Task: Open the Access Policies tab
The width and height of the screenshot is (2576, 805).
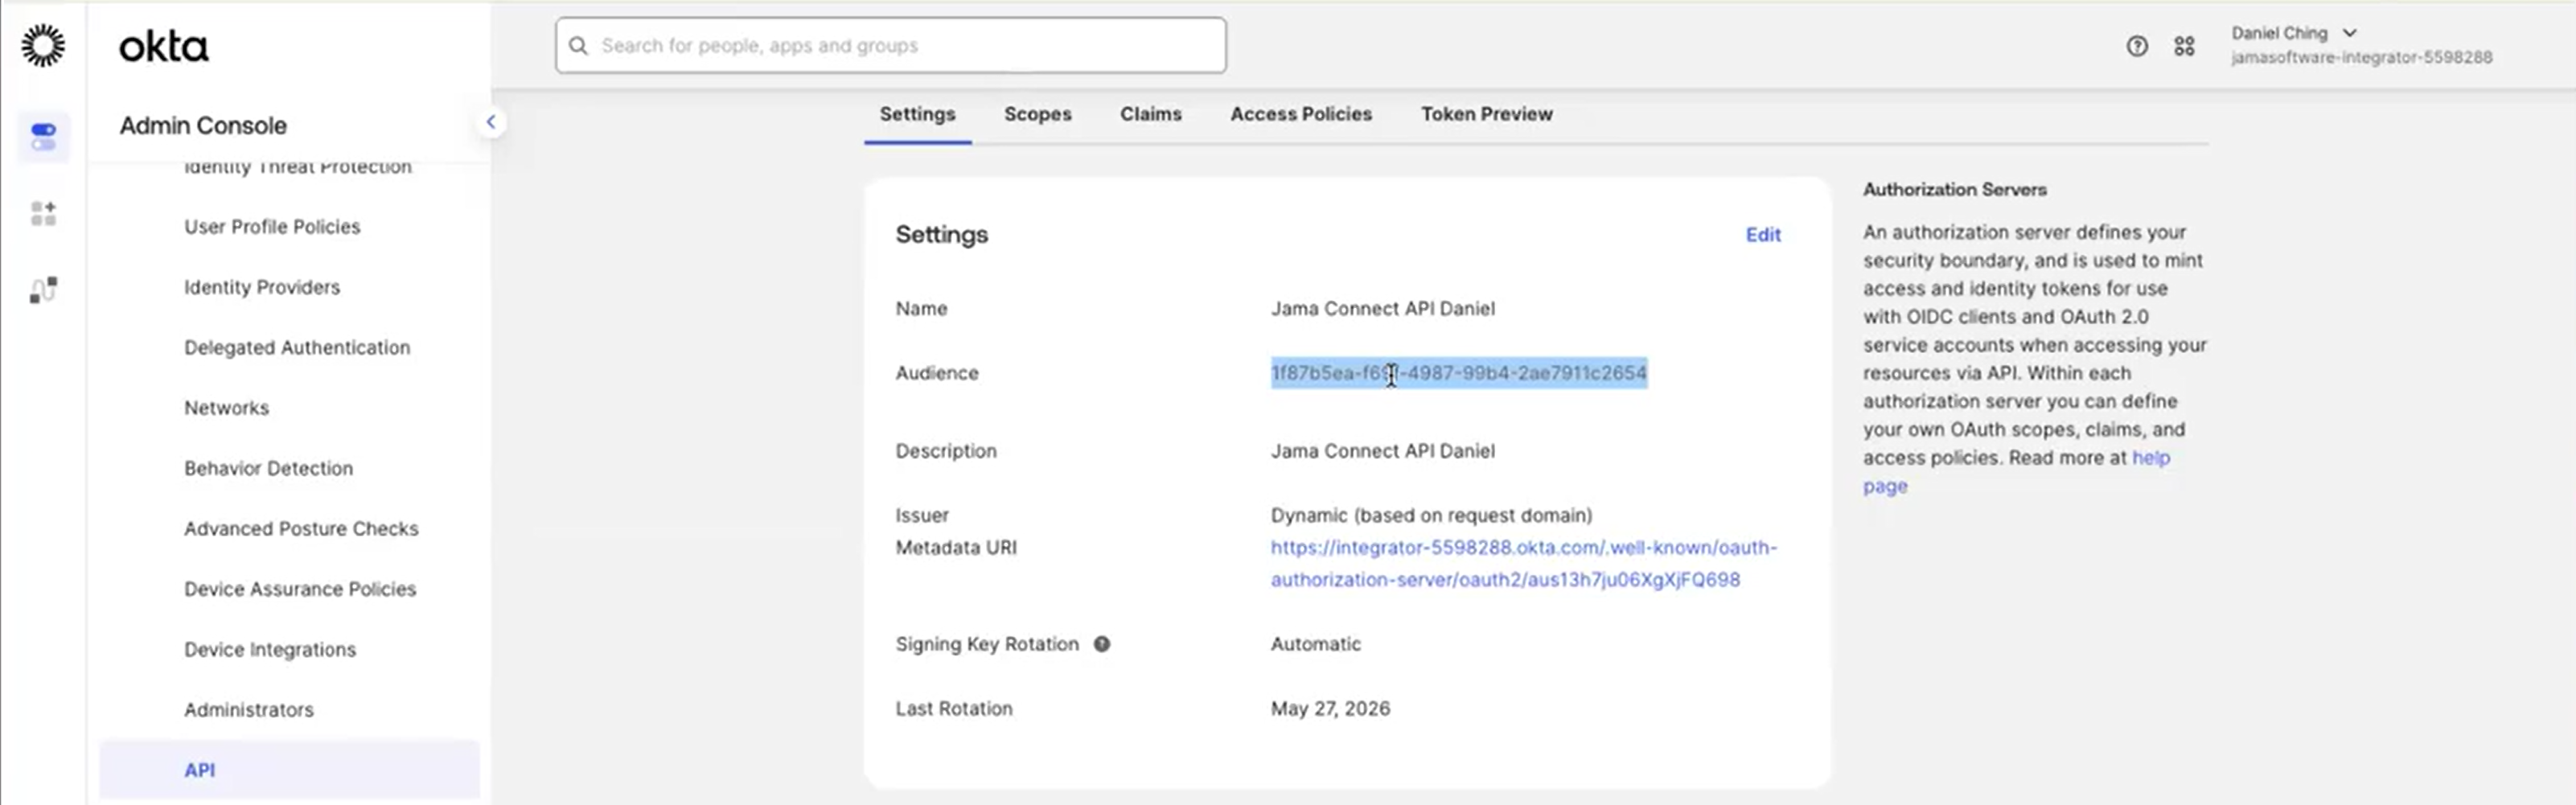Action: pyautogui.click(x=1300, y=114)
